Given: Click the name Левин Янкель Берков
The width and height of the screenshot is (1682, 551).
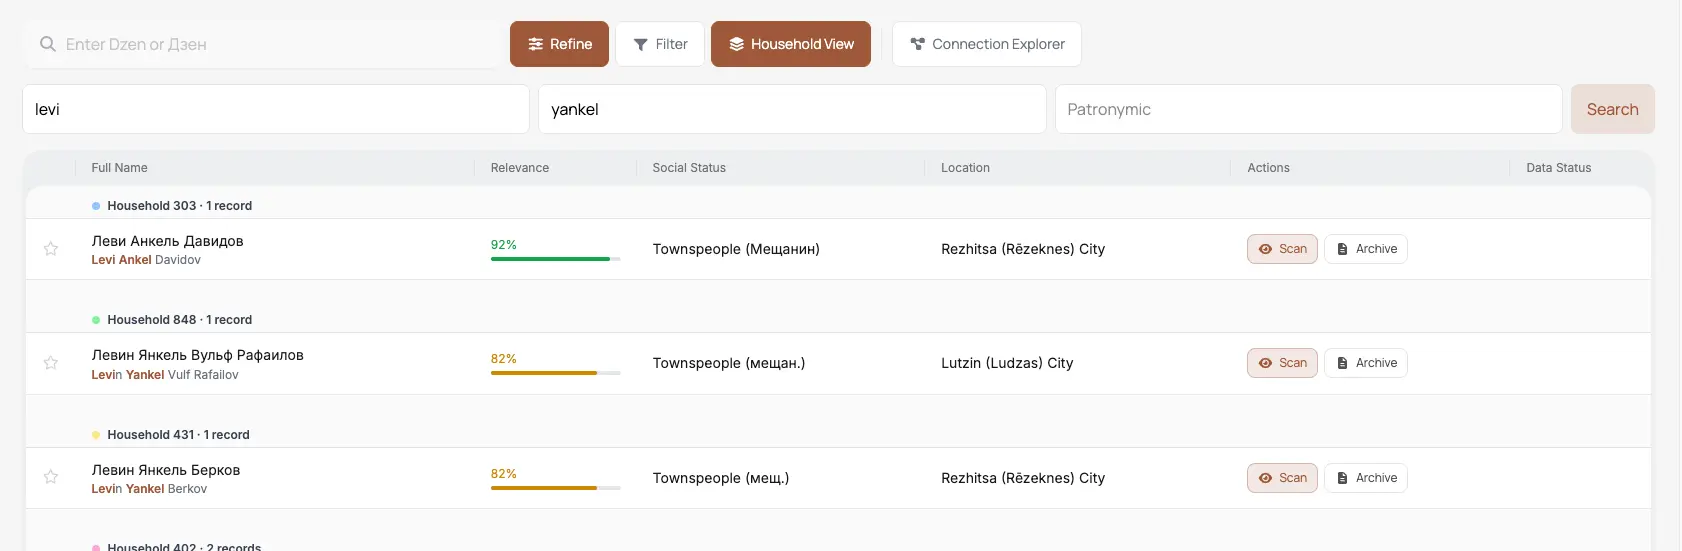Looking at the screenshot, I should [x=165, y=470].
